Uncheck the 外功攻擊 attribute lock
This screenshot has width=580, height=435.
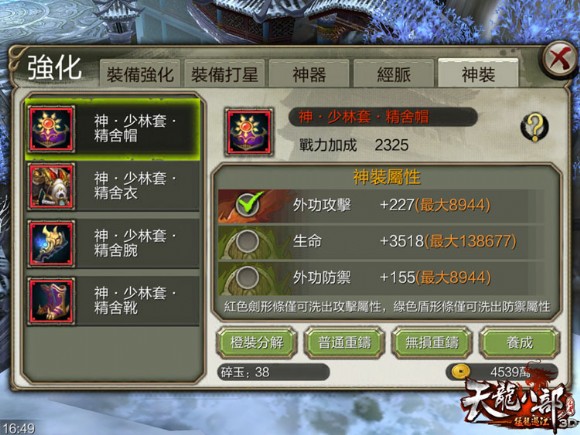247,205
